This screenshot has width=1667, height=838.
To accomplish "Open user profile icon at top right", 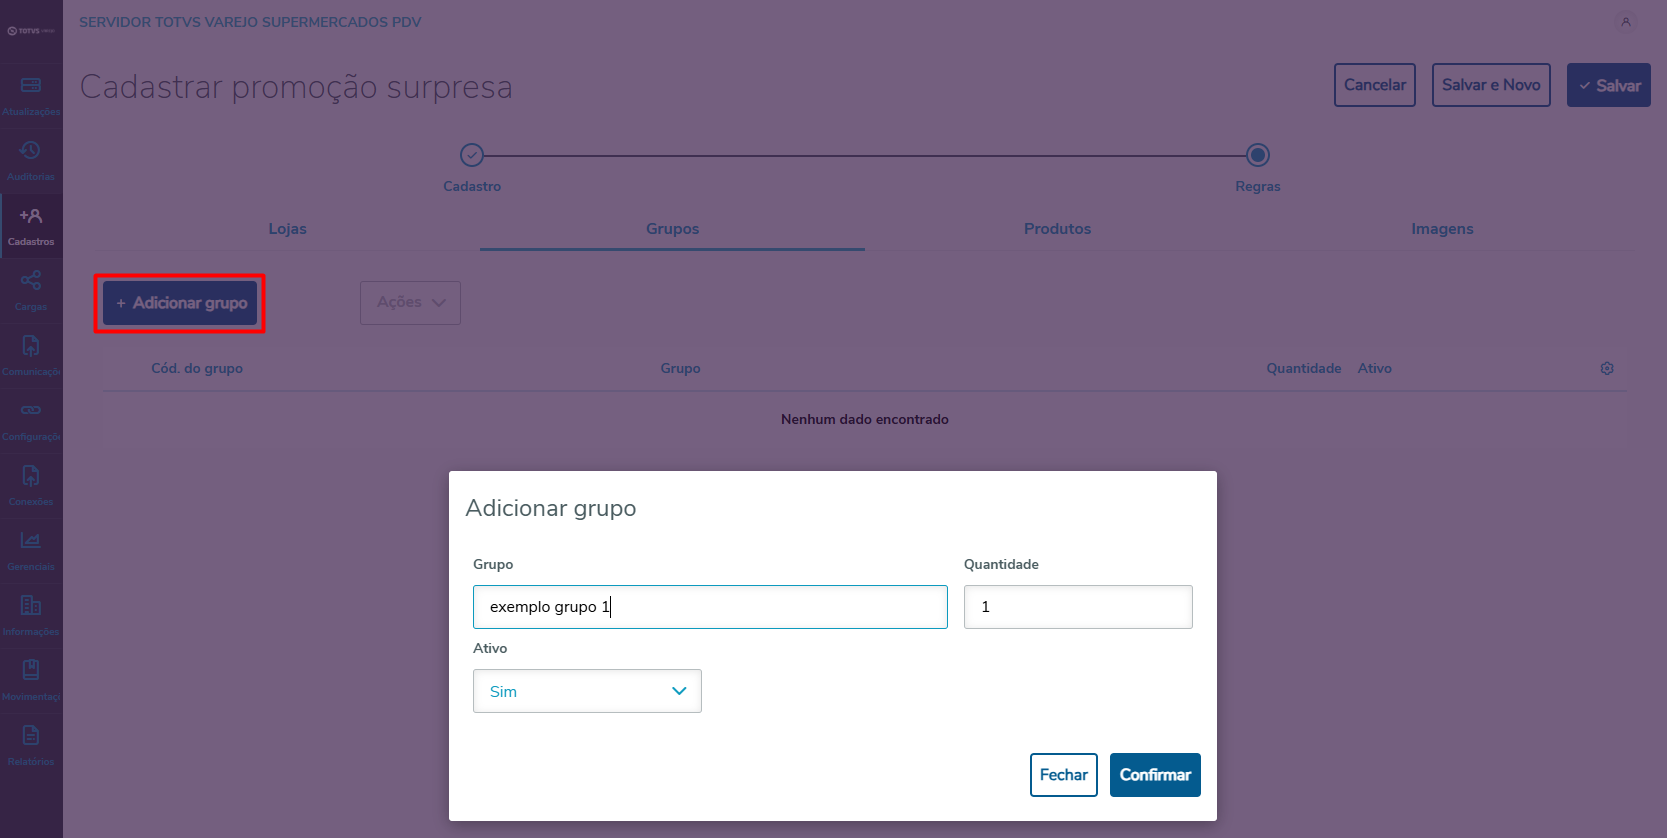I will tap(1626, 22).
